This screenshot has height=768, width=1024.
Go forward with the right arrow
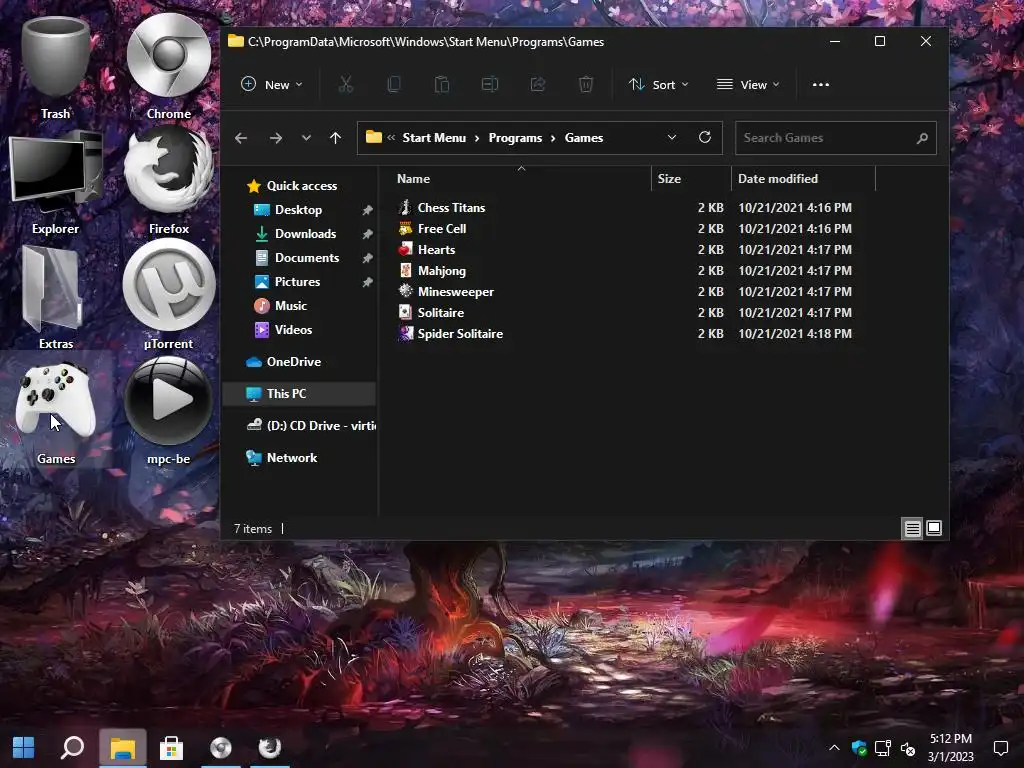click(x=276, y=138)
